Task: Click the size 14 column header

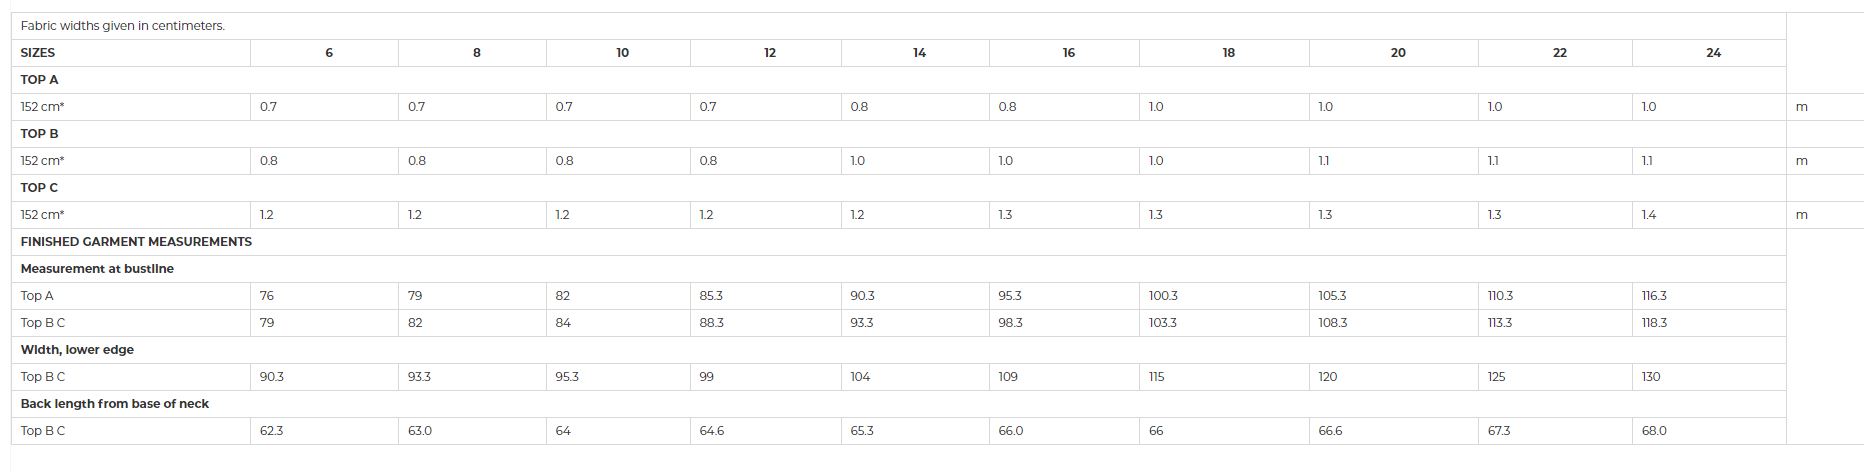Action: 919,53
